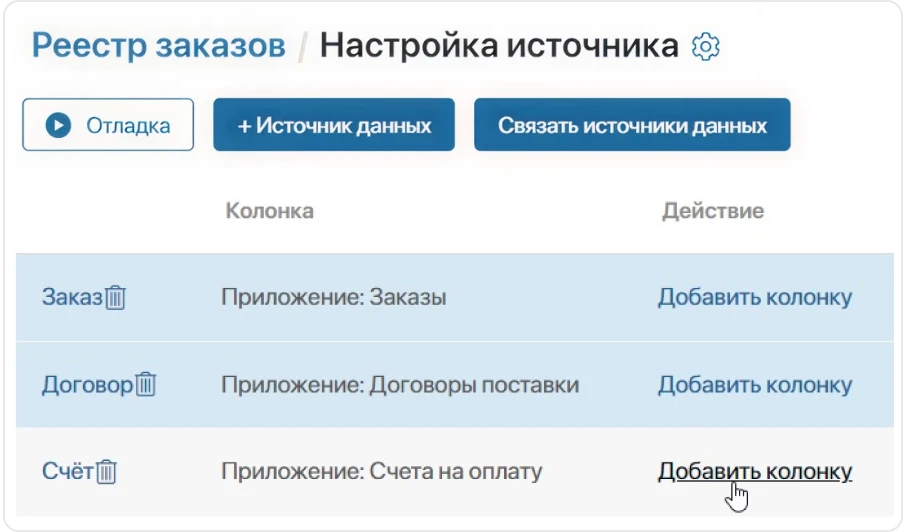Click the Колонка column header

pos(270,211)
